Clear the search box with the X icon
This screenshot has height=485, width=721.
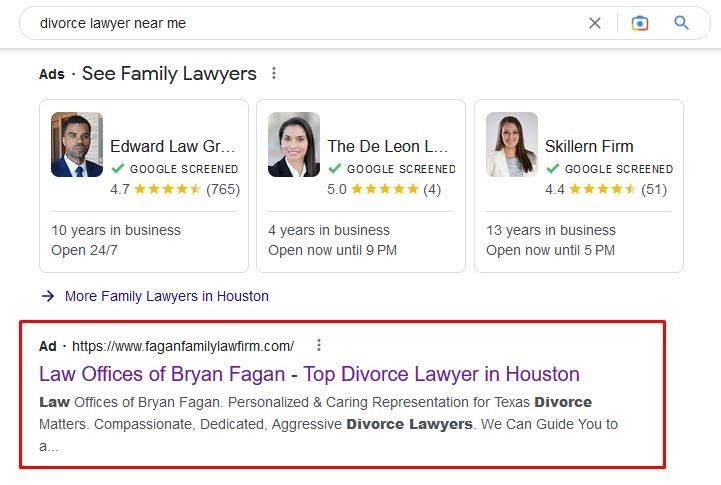point(595,23)
